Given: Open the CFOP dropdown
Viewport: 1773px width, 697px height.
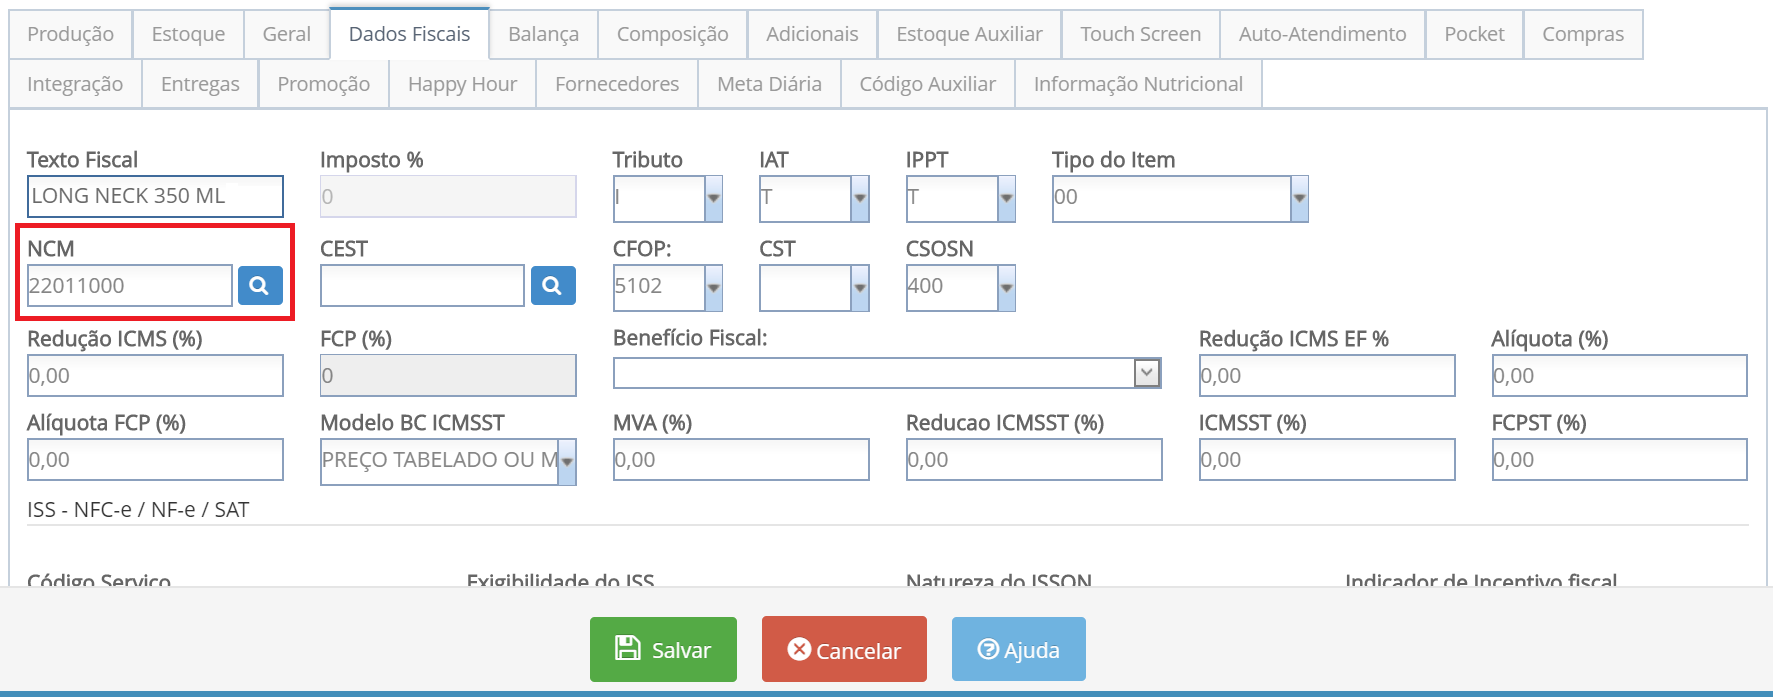Looking at the screenshot, I should (x=713, y=288).
